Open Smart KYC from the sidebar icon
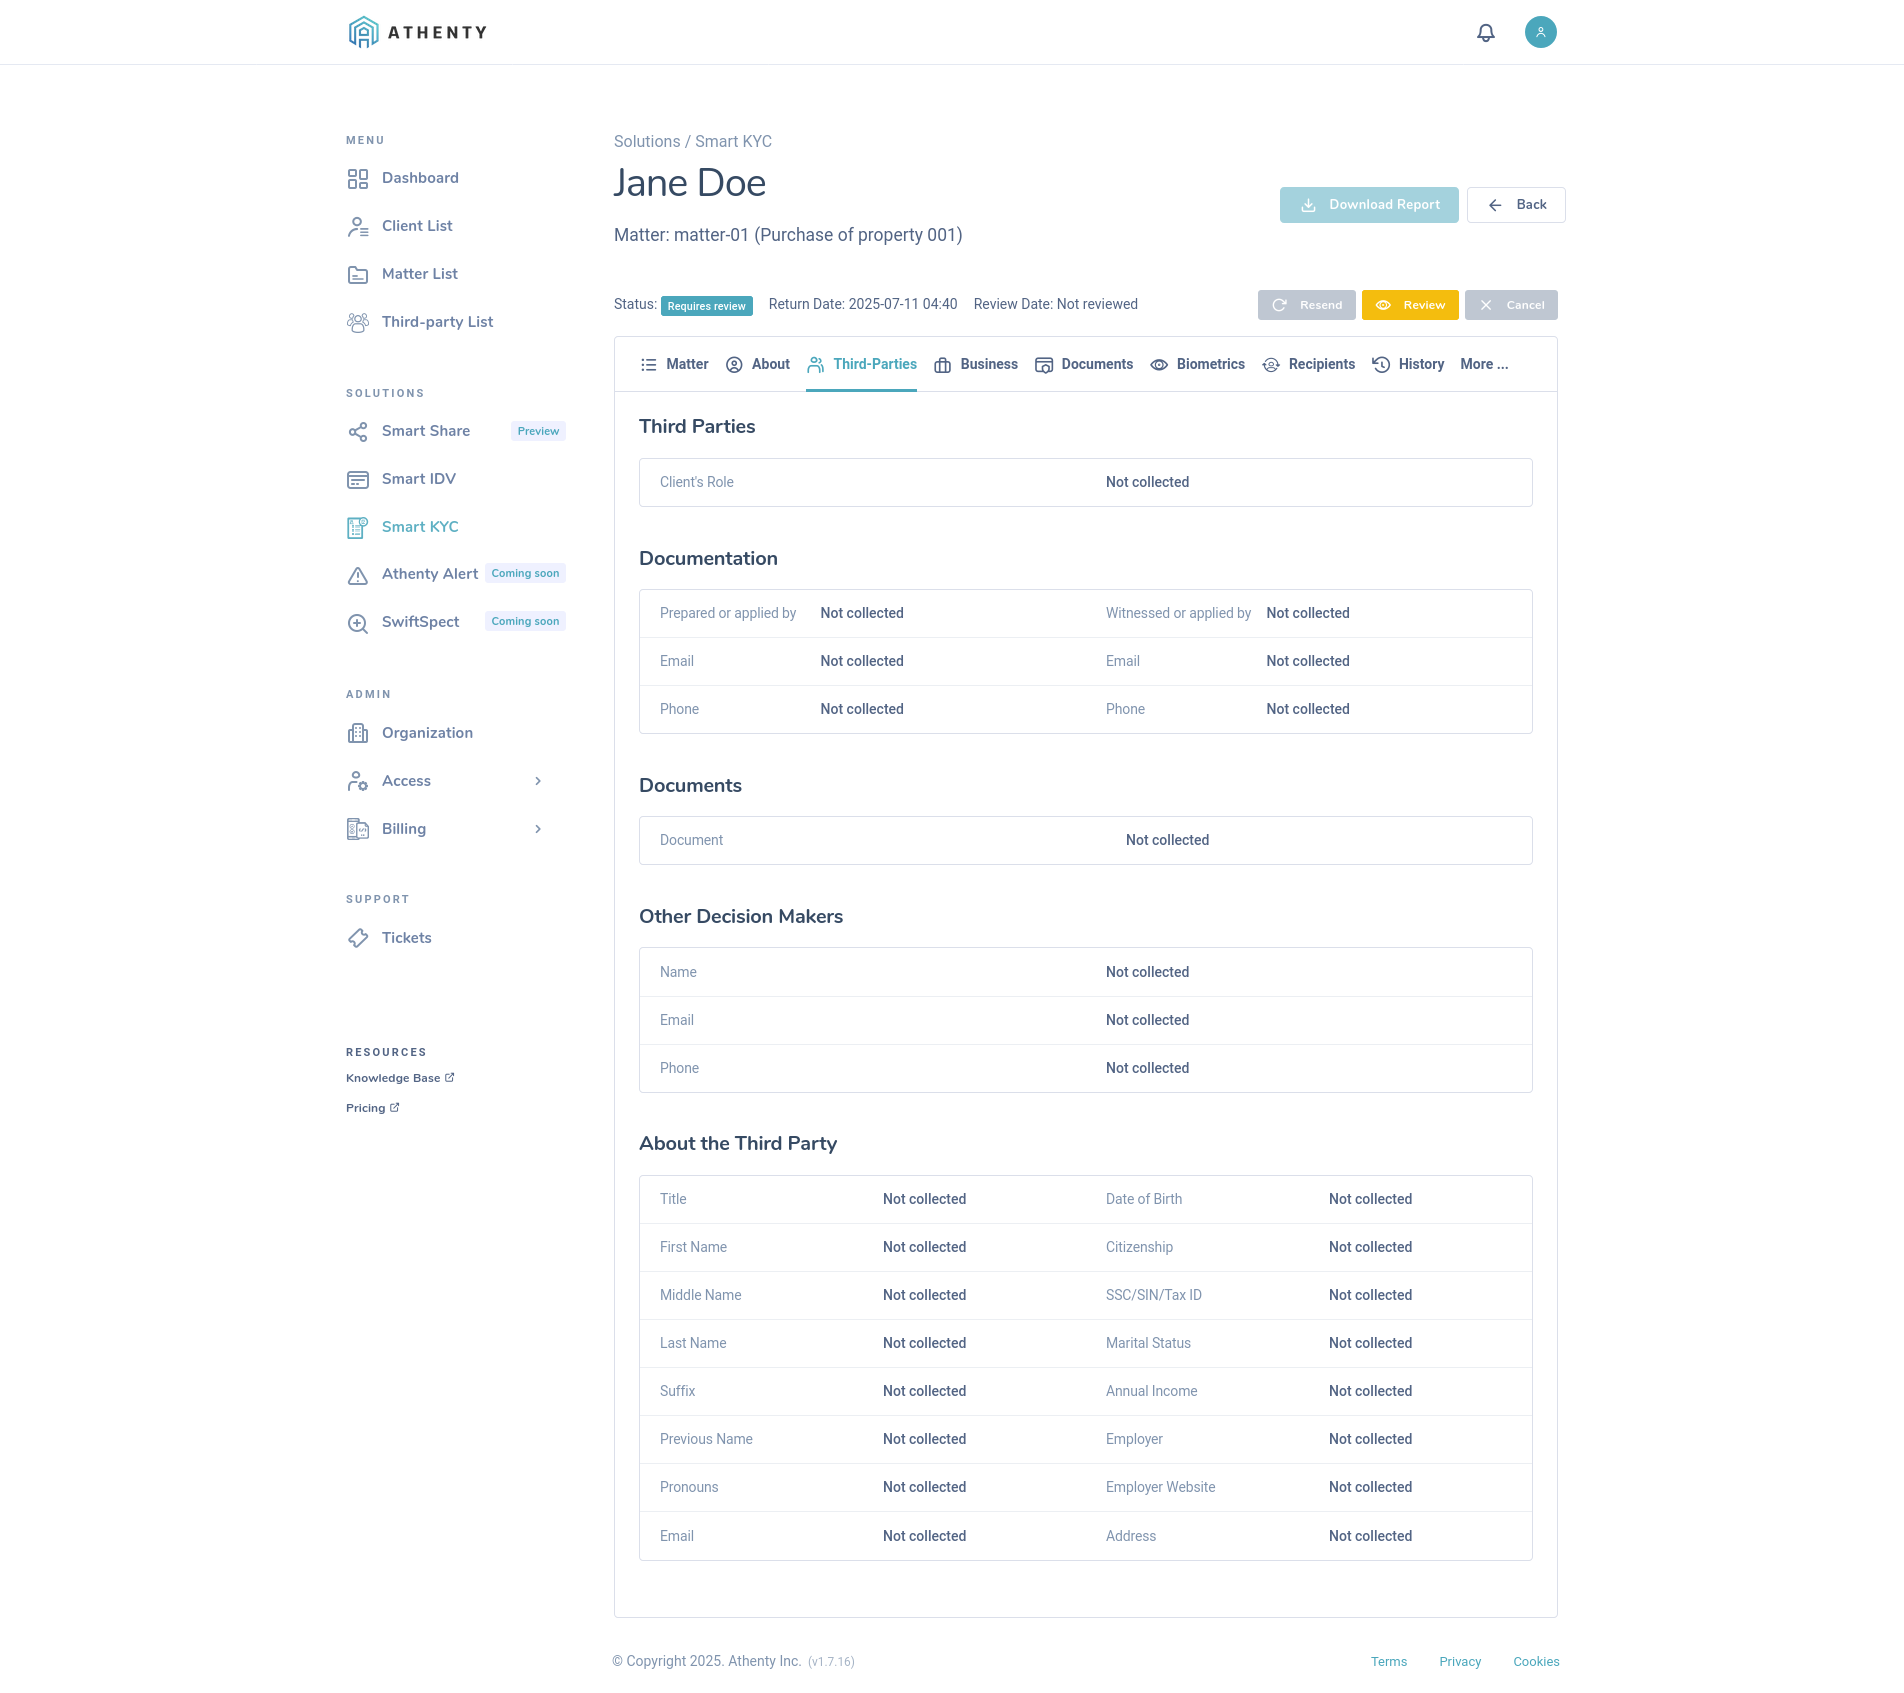1904x1693 pixels. (358, 526)
